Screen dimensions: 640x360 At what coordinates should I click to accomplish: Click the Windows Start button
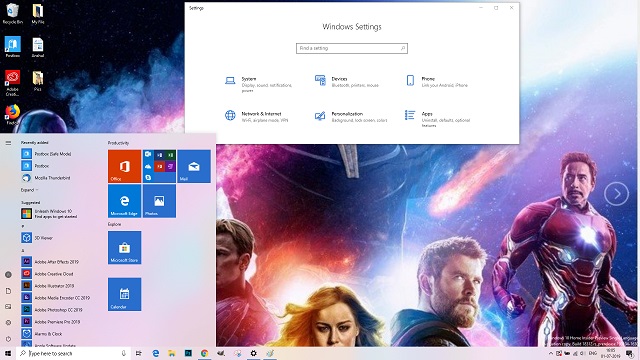8,353
